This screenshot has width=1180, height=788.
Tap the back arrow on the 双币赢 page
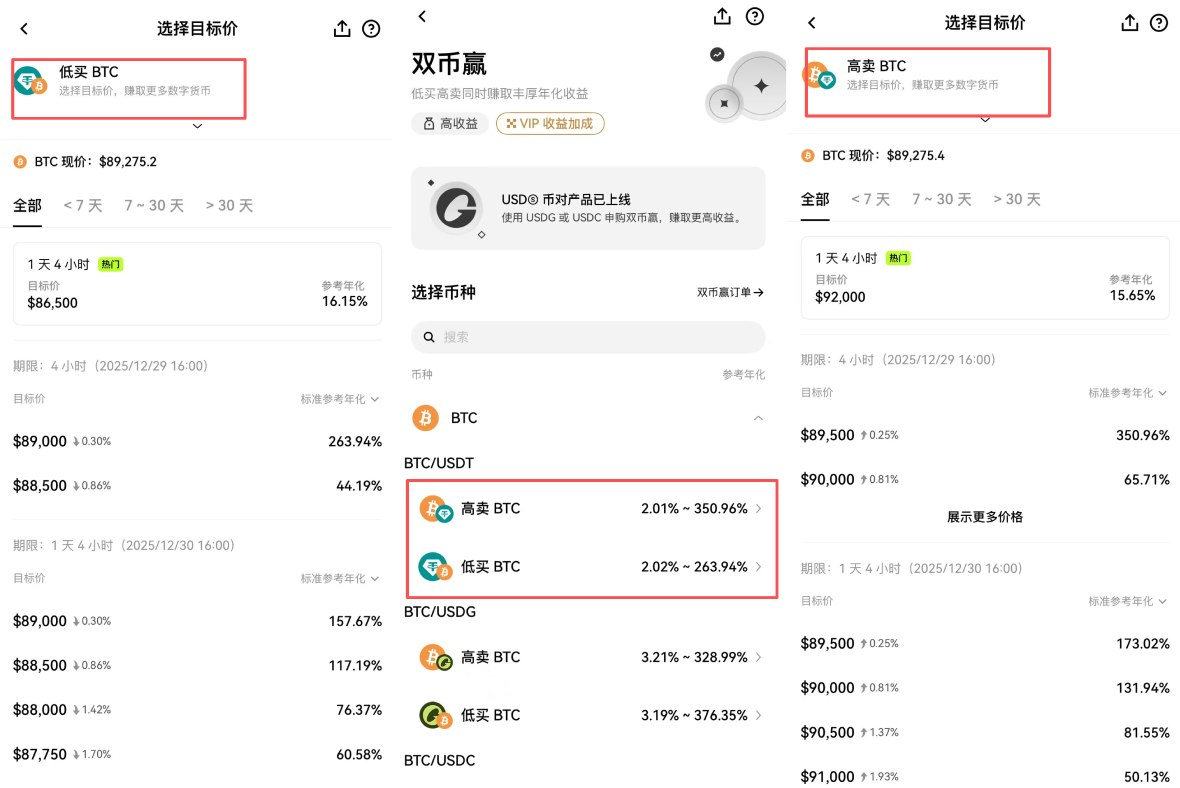pyautogui.click(x=421, y=16)
